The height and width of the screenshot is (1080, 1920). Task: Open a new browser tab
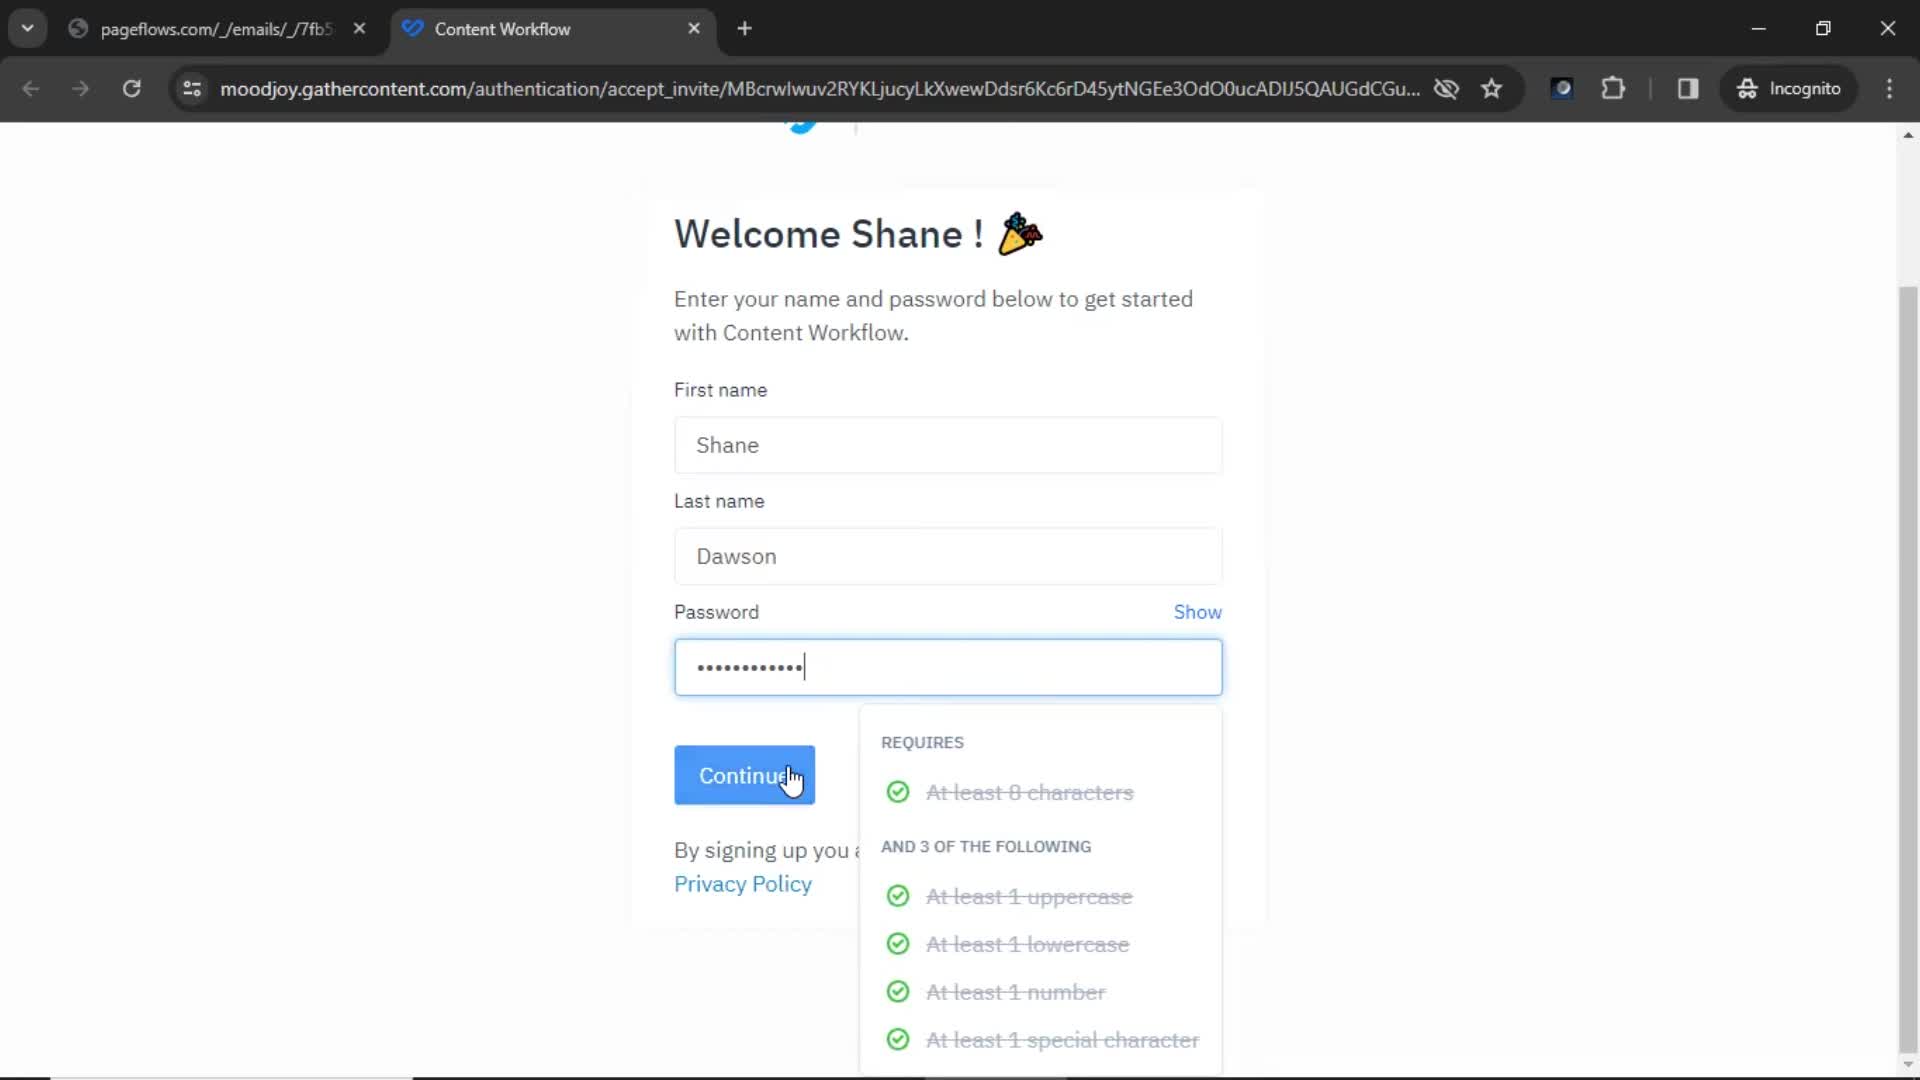point(744,29)
